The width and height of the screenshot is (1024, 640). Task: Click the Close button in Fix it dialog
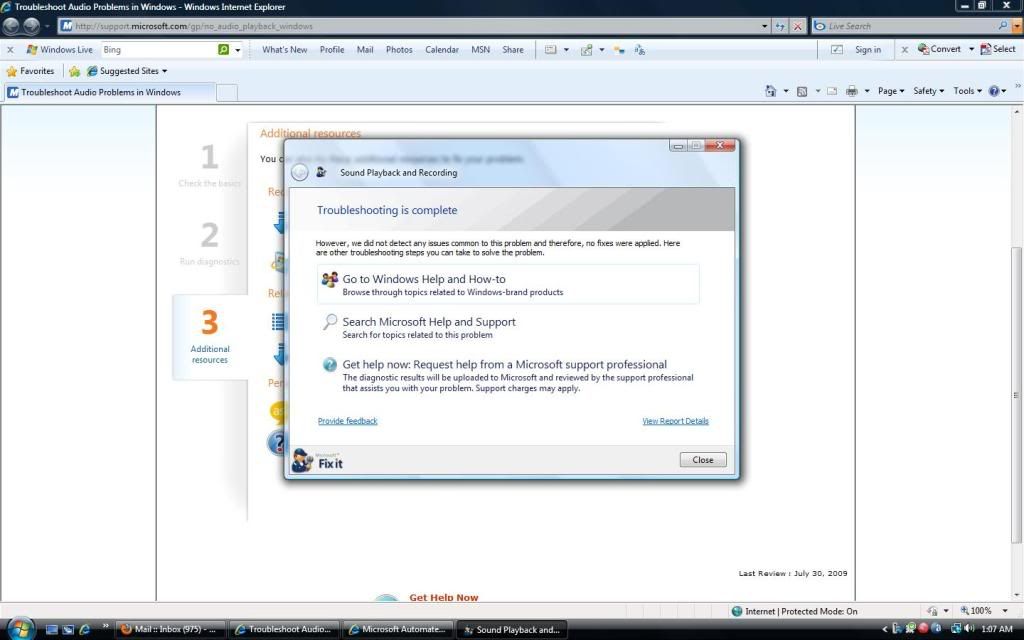(703, 460)
